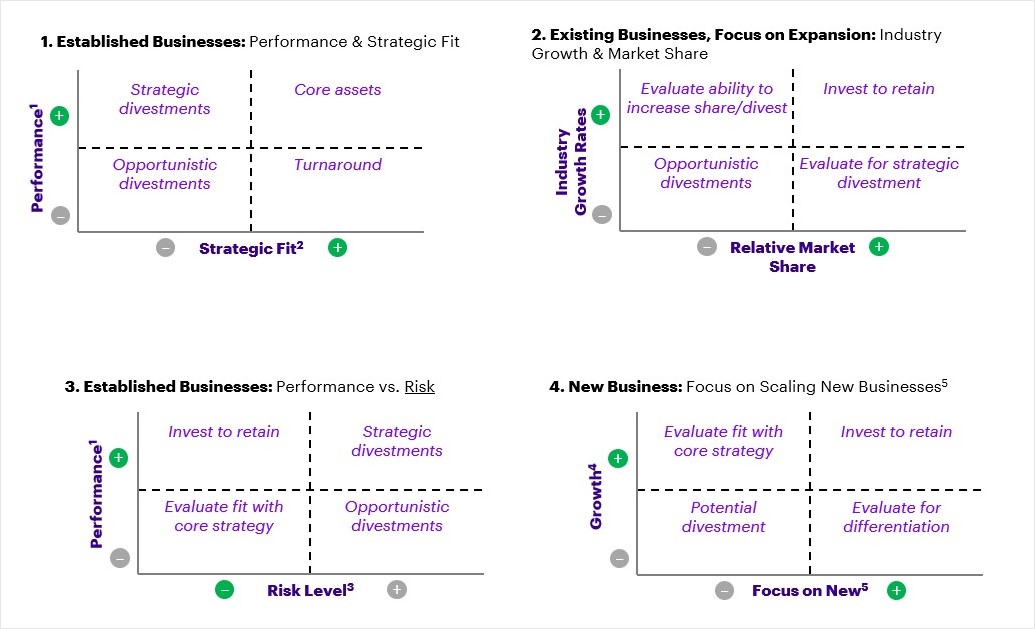Click the green minus beside Risk Level
The image size is (1035, 629).
point(224,590)
